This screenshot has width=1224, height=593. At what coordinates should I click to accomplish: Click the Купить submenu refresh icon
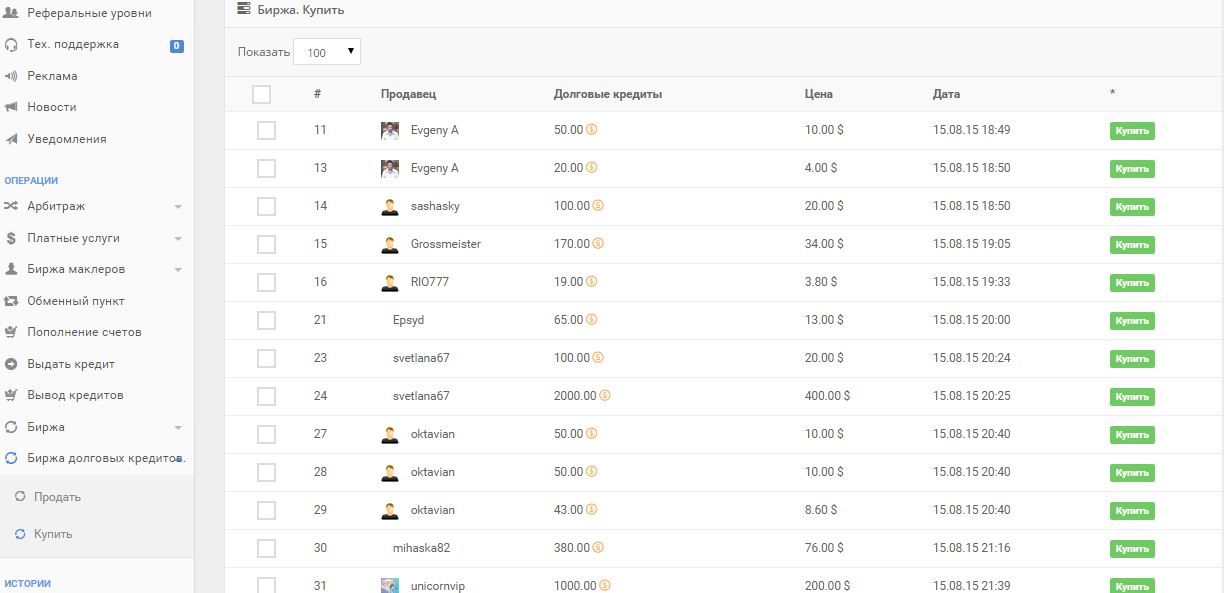pyautogui.click(x=20, y=534)
